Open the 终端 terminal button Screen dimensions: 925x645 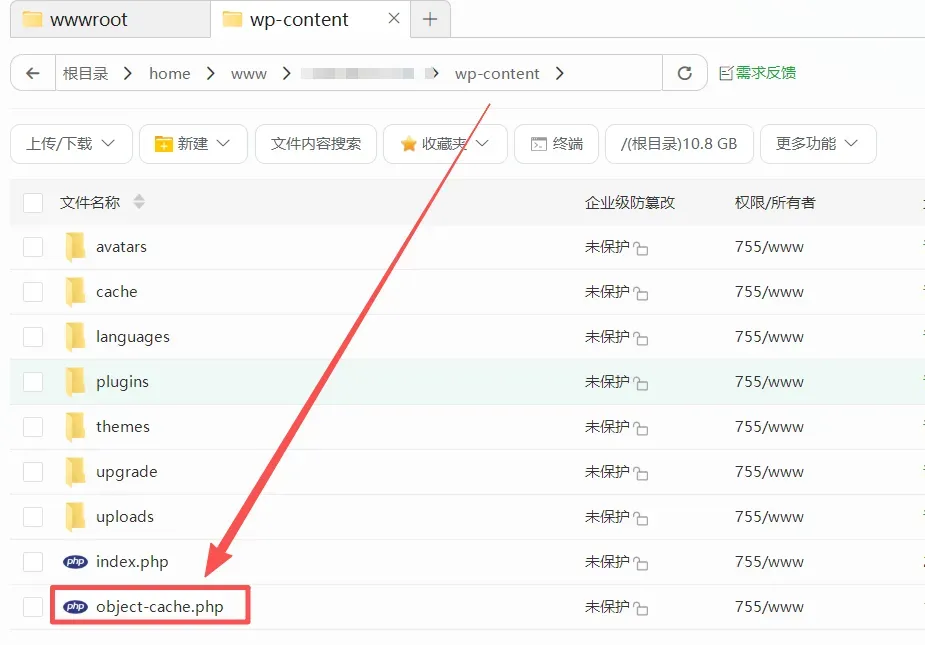(556, 144)
